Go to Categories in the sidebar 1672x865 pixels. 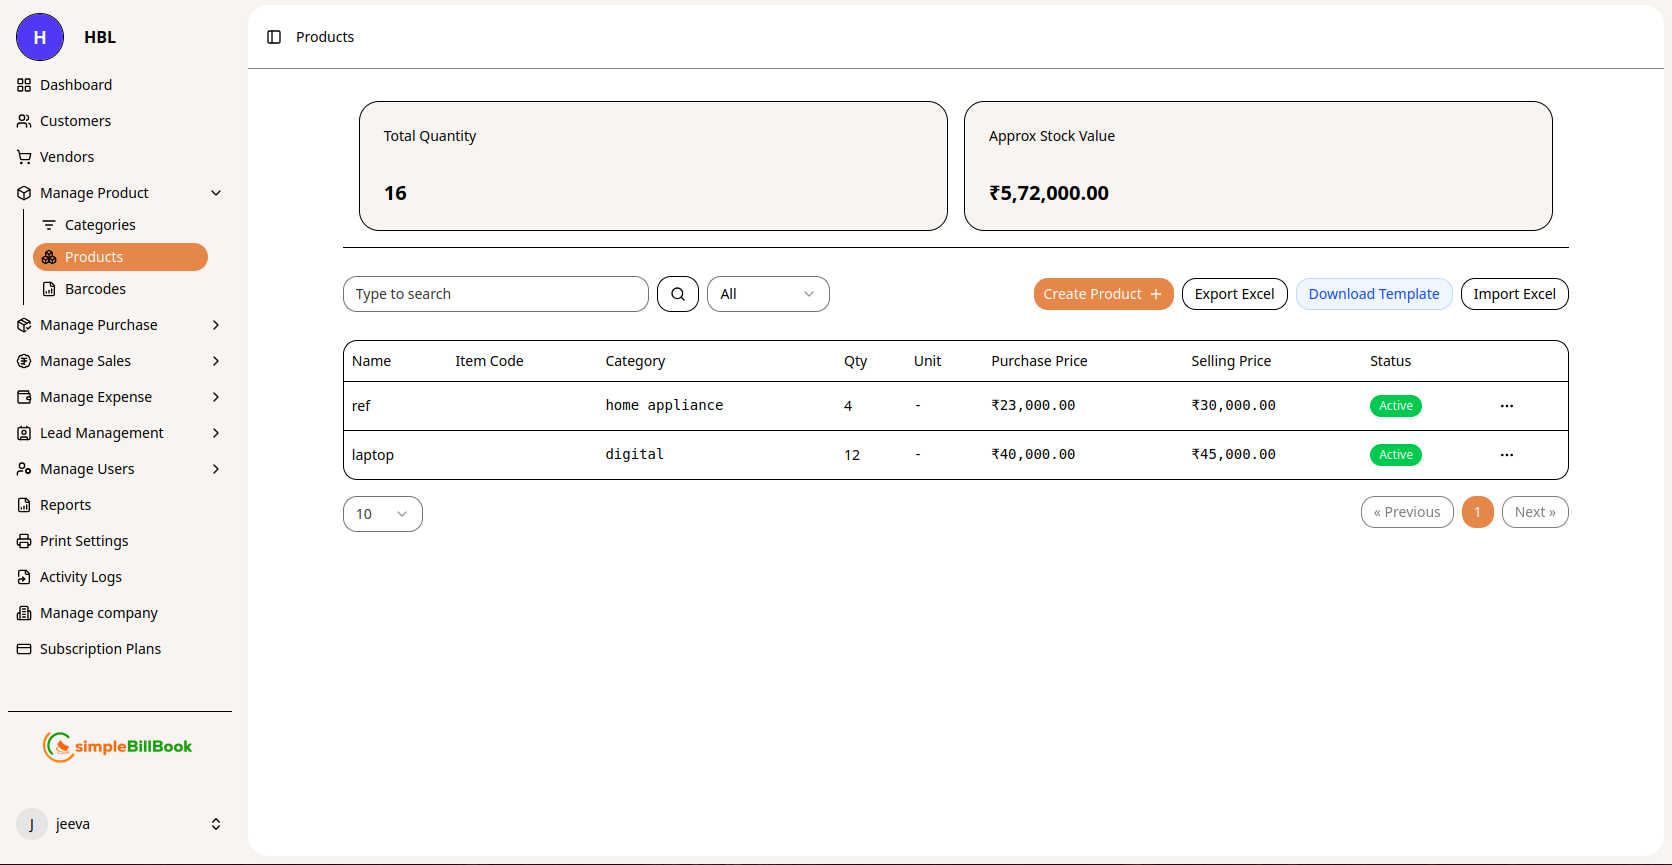click(x=100, y=225)
